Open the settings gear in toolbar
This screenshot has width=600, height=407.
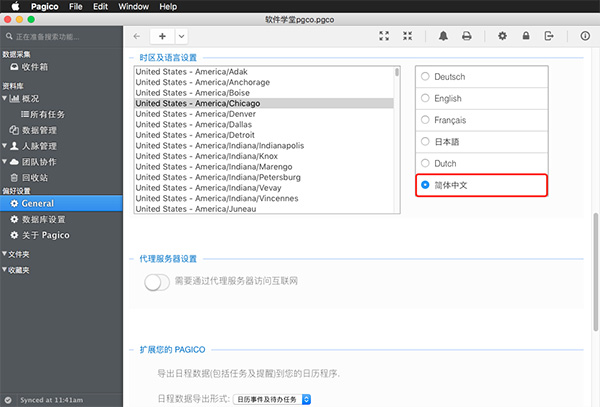(x=502, y=36)
